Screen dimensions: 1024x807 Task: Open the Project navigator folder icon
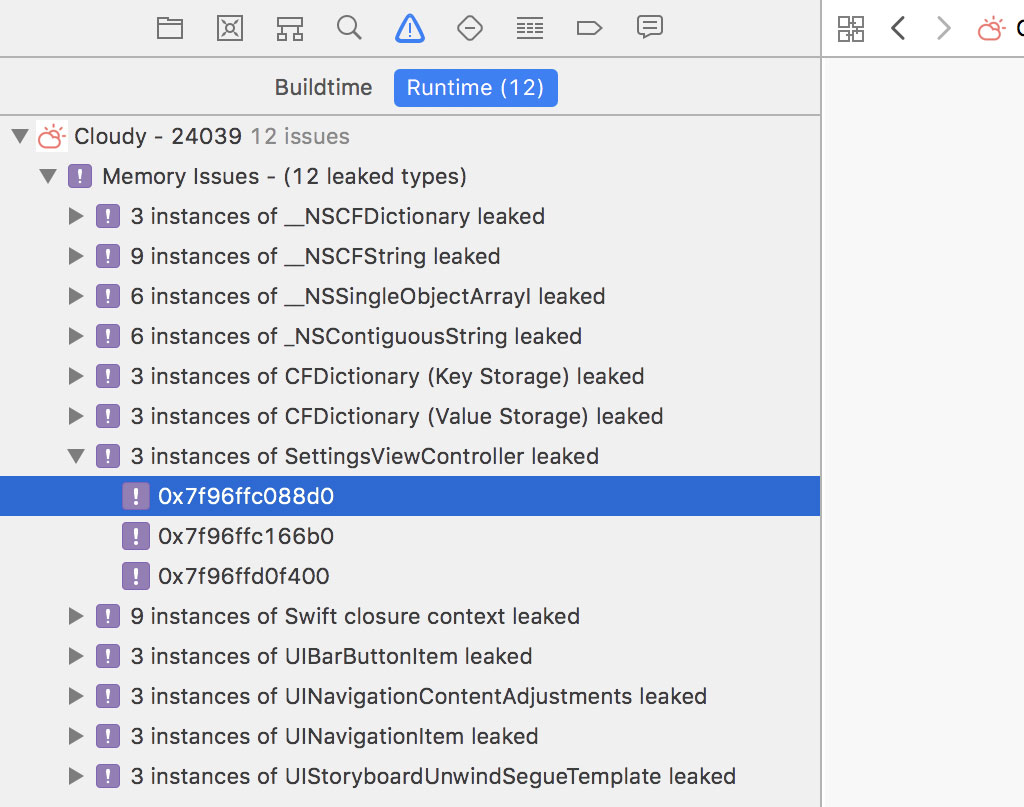pyautogui.click(x=169, y=28)
